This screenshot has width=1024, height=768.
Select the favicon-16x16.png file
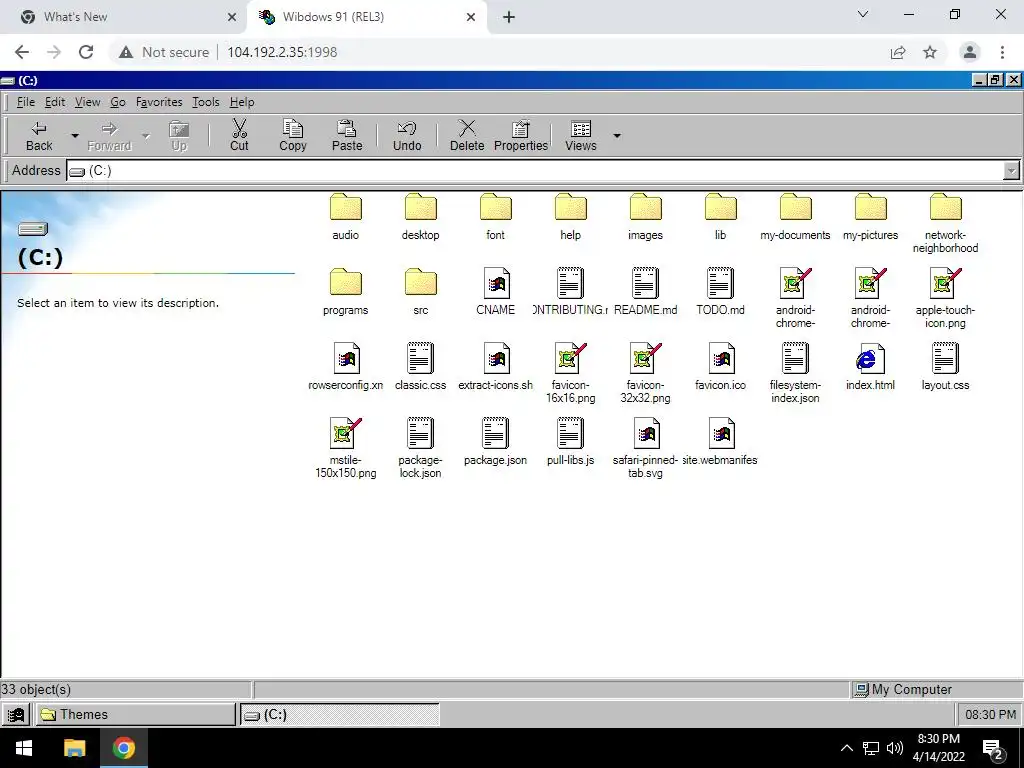coord(571,374)
